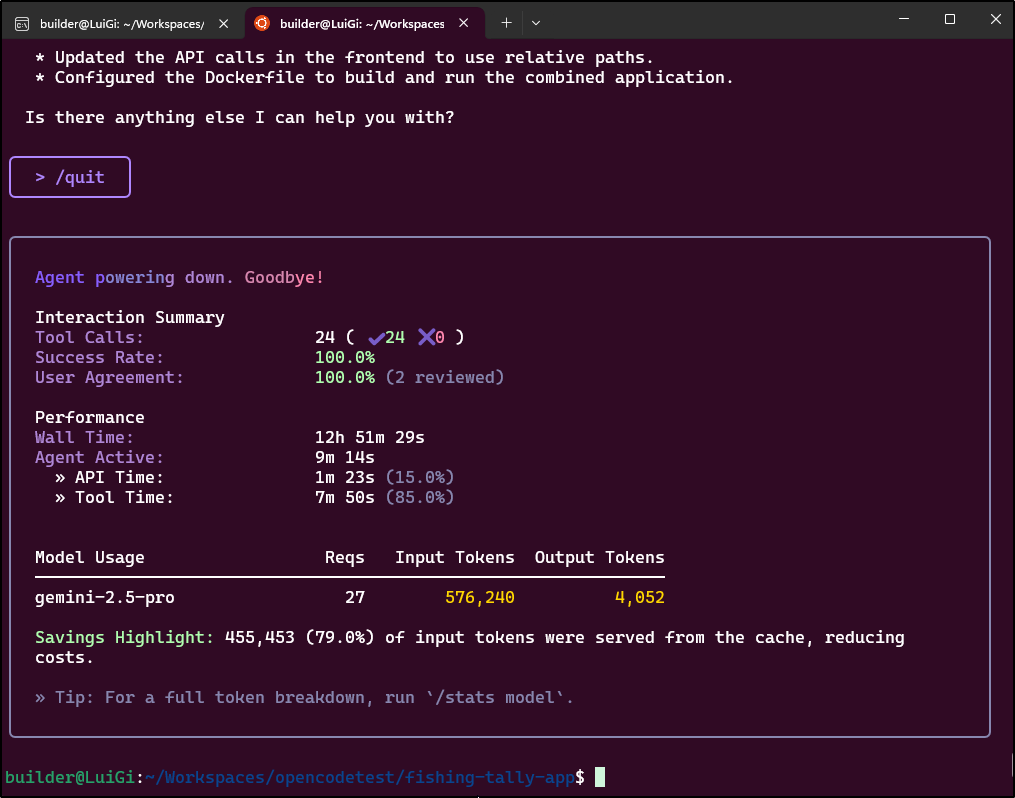Click the '(85.0%)' tool time percentage
The image size is (1015, 798).
pos(420,498)
